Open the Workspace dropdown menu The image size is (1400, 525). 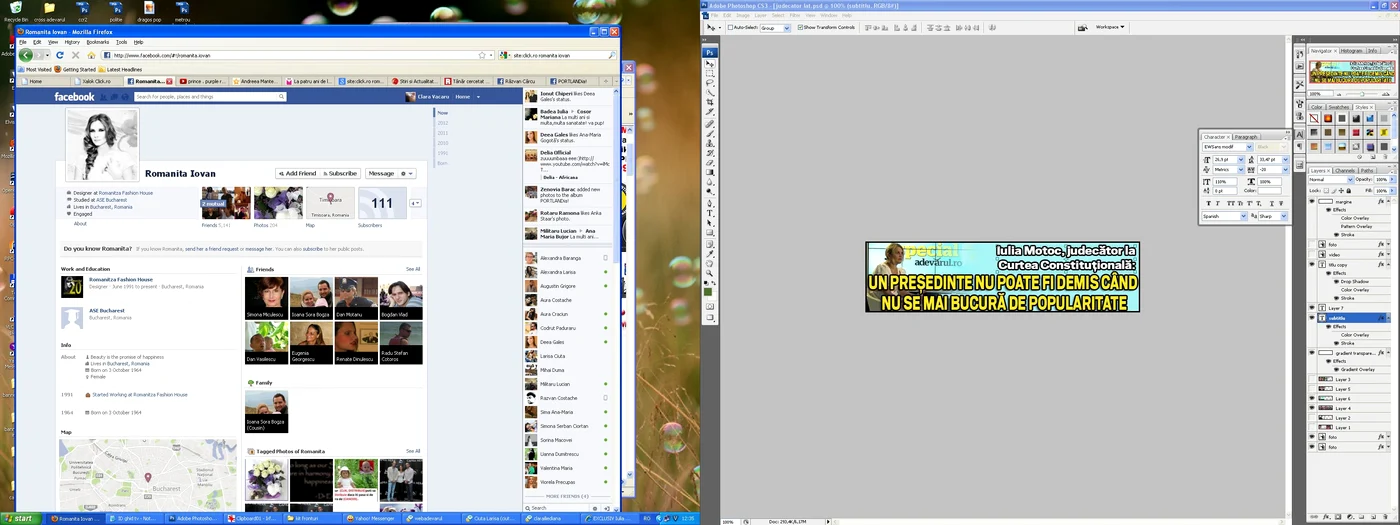1110,27
